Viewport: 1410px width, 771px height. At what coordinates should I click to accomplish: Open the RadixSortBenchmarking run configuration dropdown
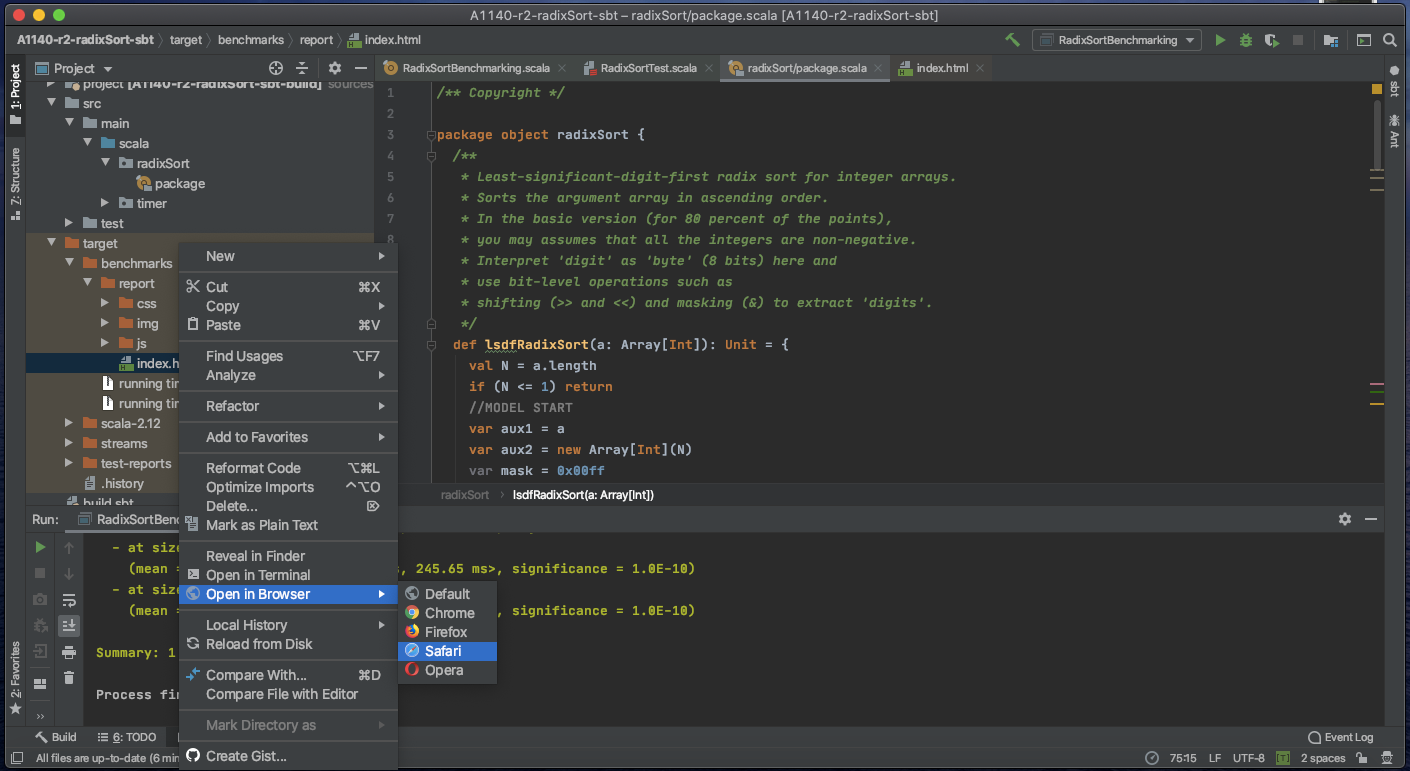click(x=1116, y=40)
